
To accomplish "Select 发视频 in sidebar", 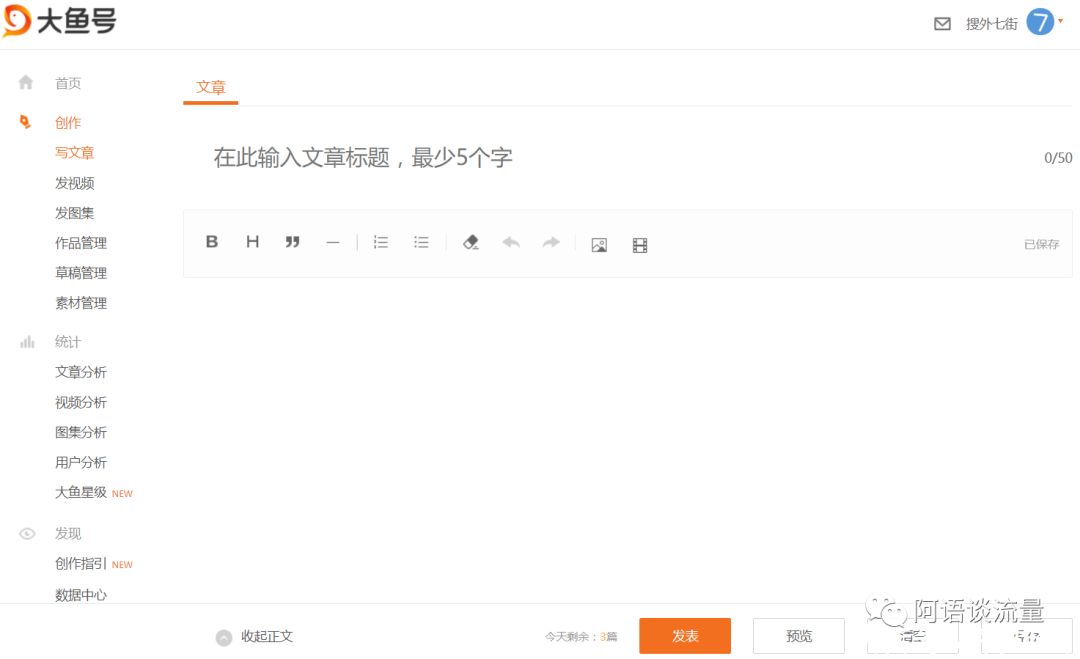I will click(x=74, y=183).
